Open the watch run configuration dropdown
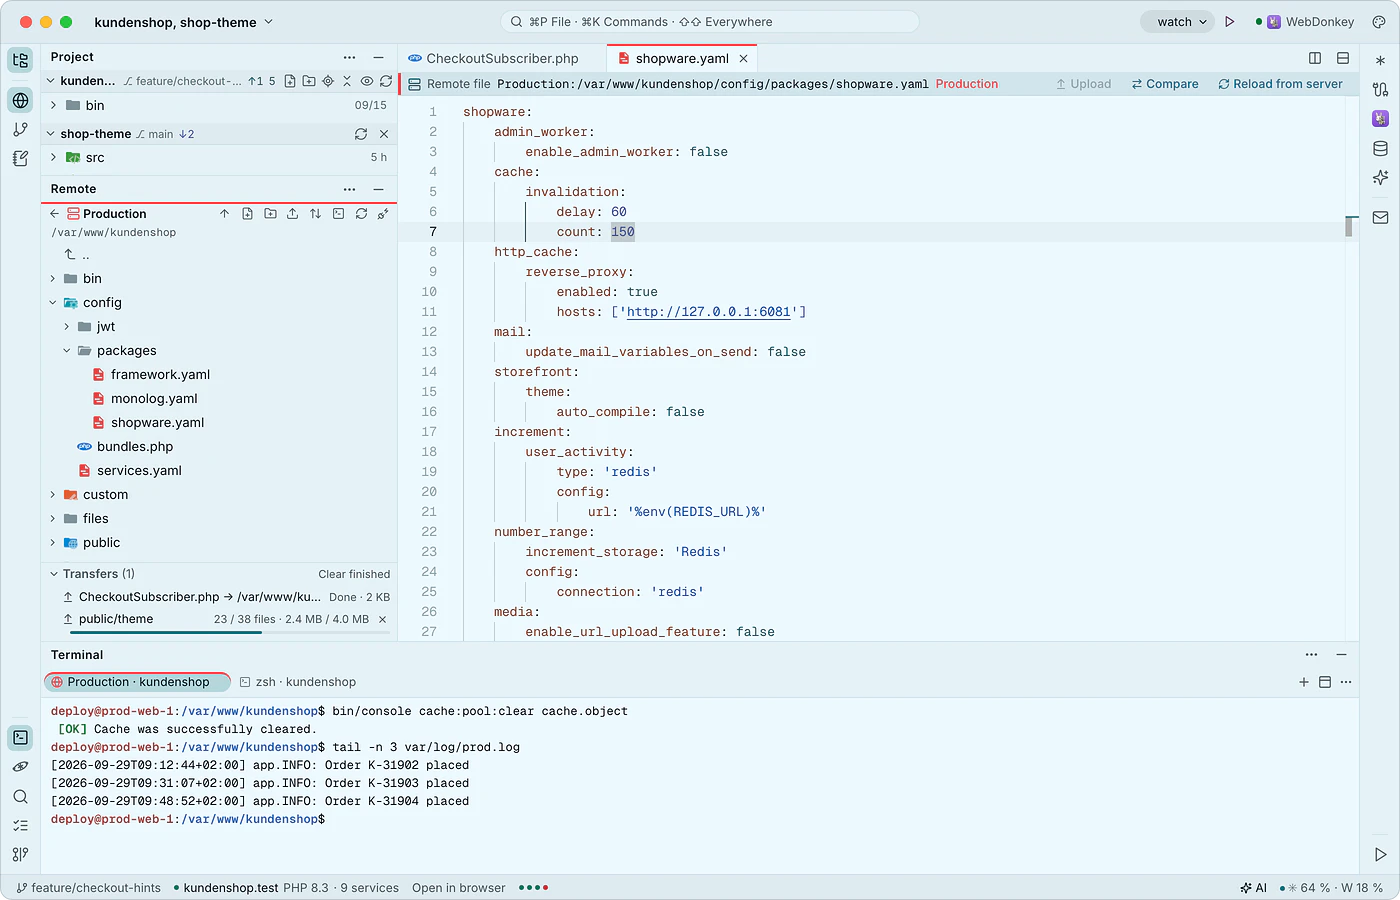 pyautogui.click(x=1176, y=22)
